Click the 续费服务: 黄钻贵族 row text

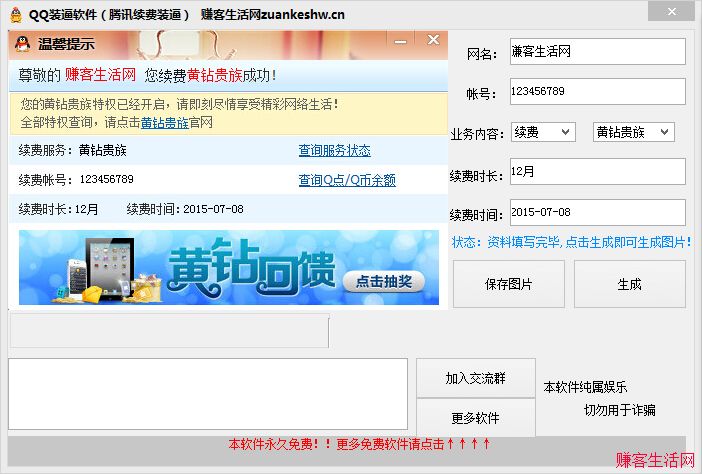[x=73, y=150]
